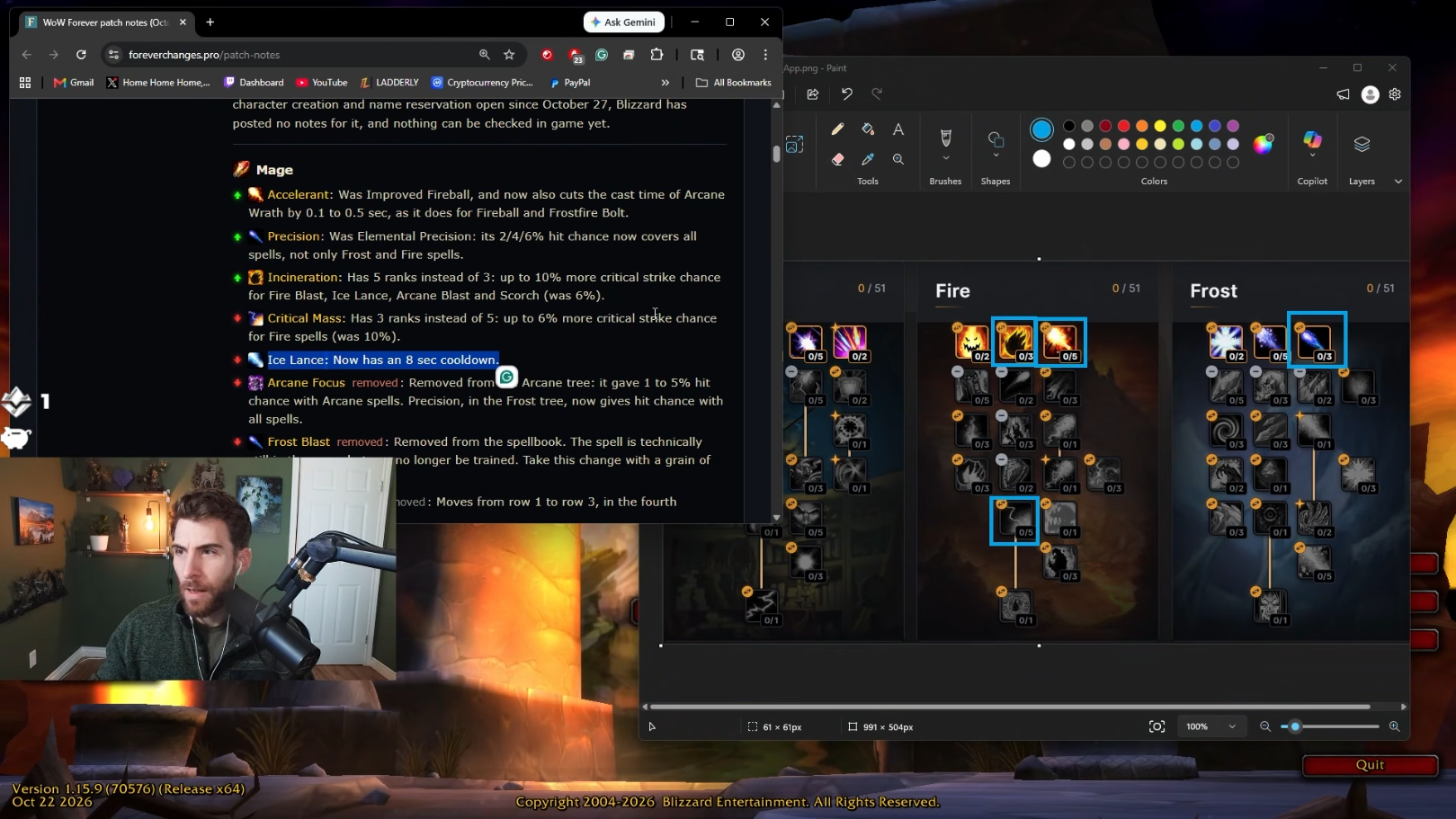Expand the Paint ribbon chevron next to Layers
Screen dimensions: 1456x819
1398,181
